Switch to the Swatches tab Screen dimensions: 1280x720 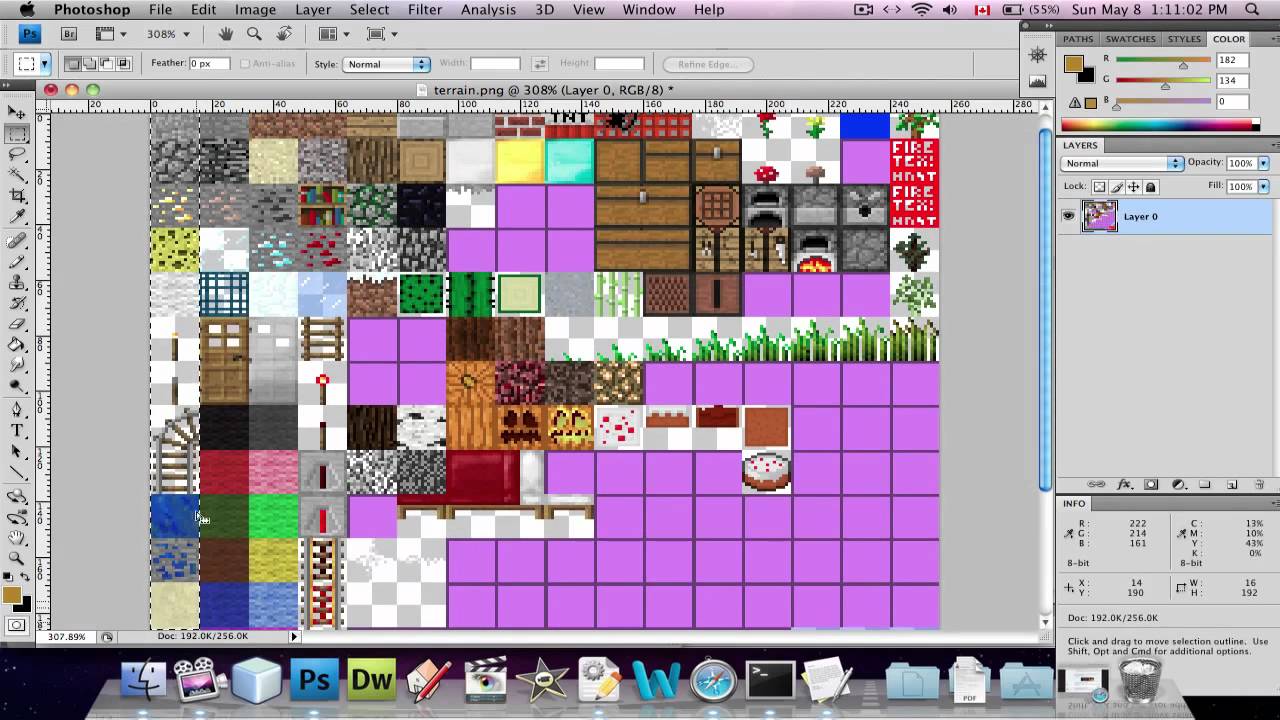(1130, 39)
